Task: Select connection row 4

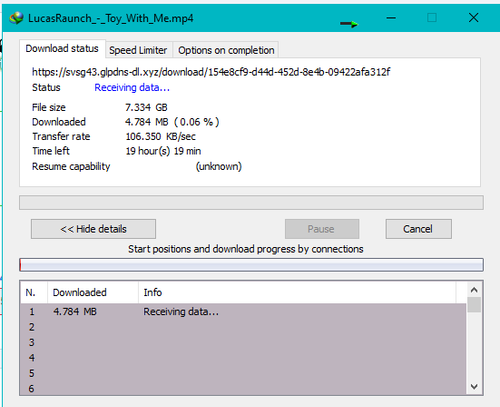Action: click(243, 358)
